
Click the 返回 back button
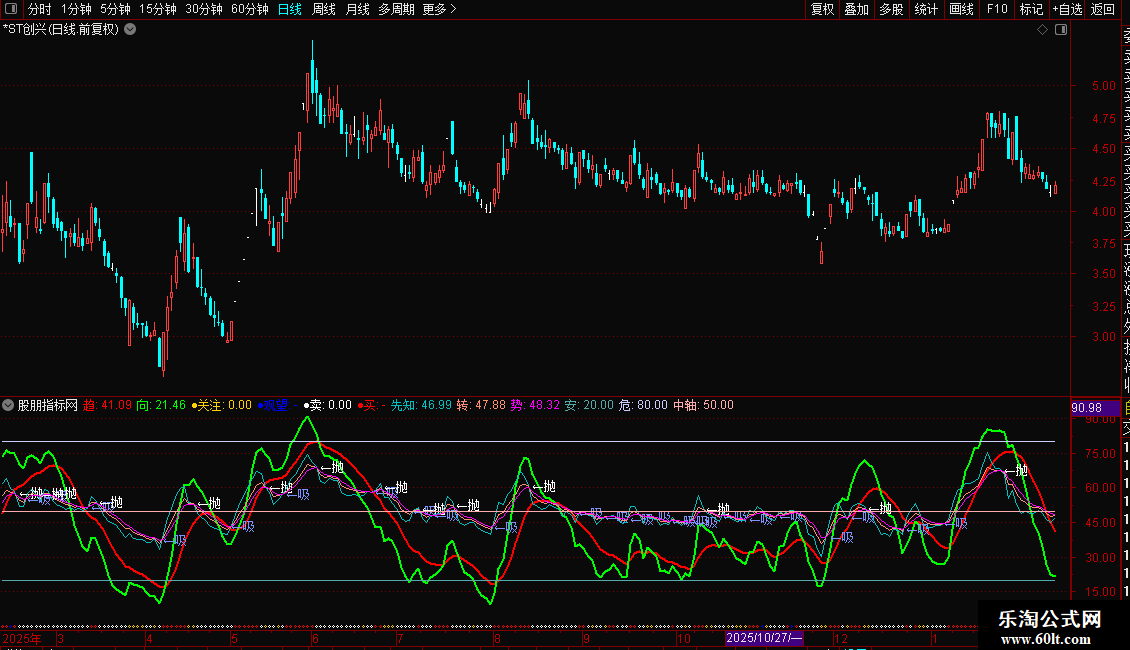click(1103, 10)
